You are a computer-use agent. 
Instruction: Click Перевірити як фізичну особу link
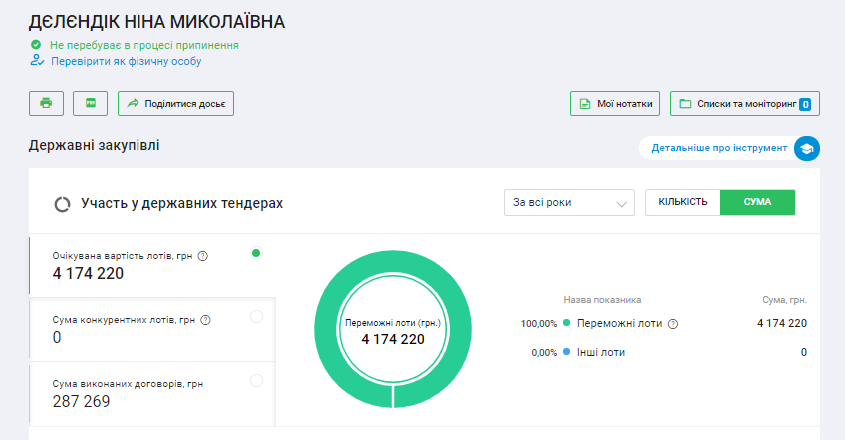coord(126,61)
